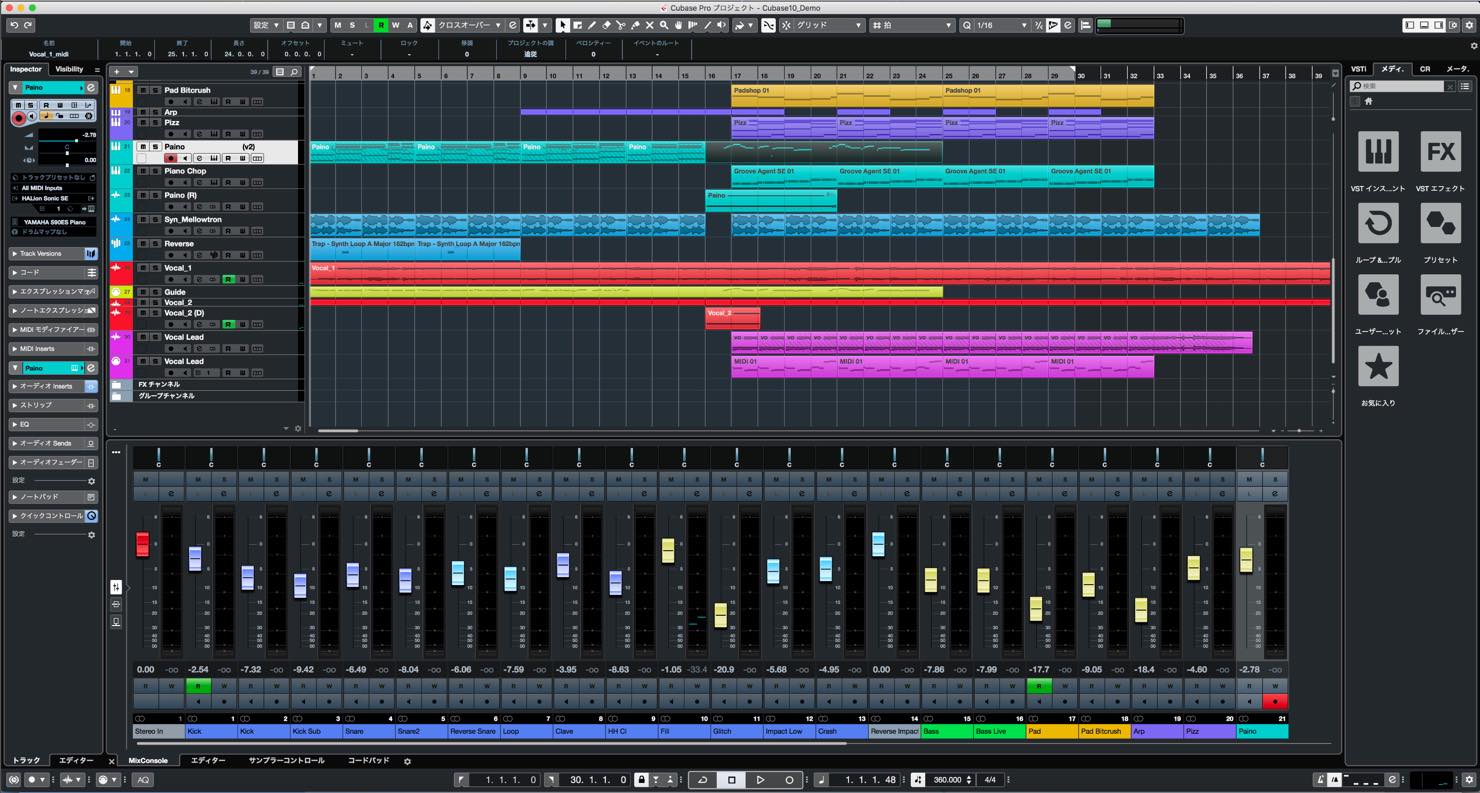Open the 拍 grid type dropdown
The image size is (1480, 793).
coord(913,25)
